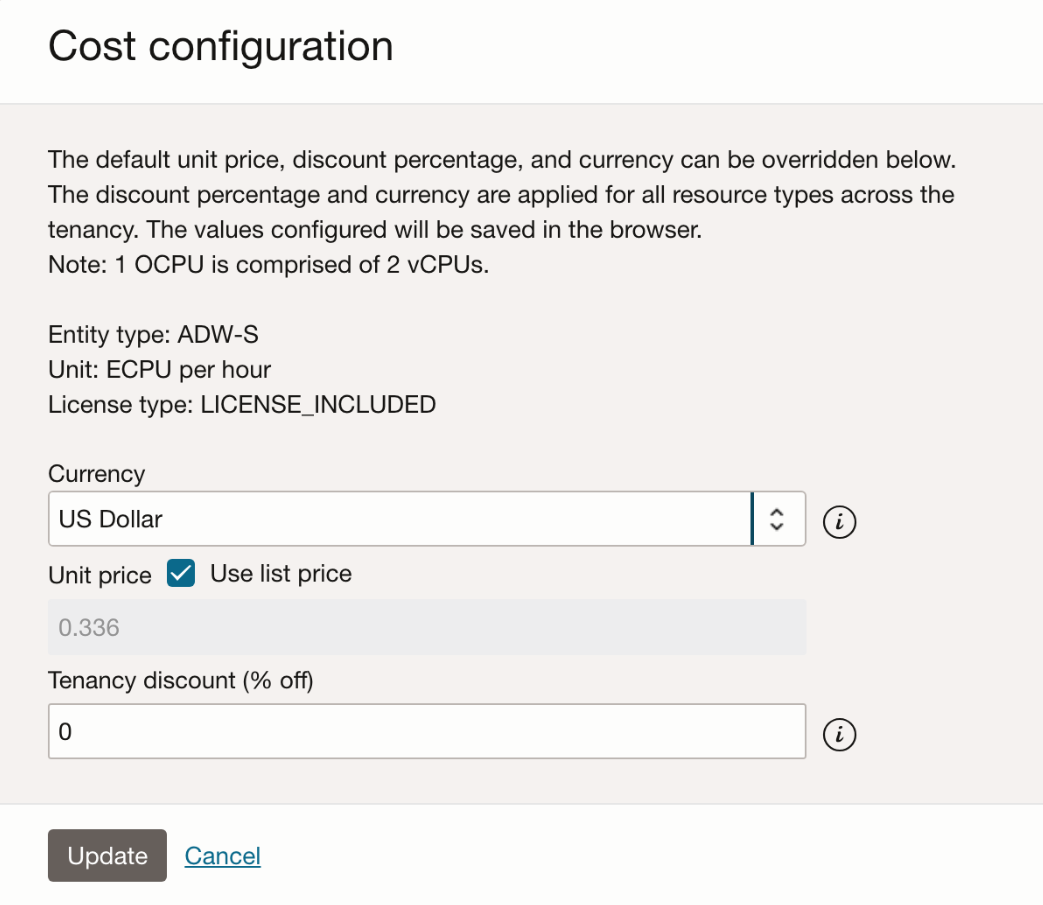Click the "Cost configuration" dialog heading

[221, 47]
